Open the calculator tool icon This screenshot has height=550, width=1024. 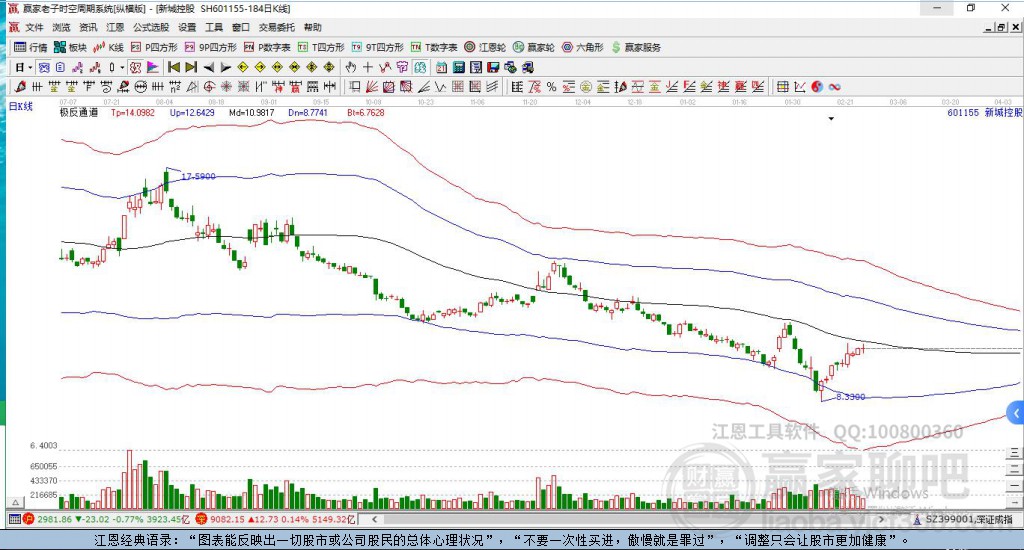[458, 67]
